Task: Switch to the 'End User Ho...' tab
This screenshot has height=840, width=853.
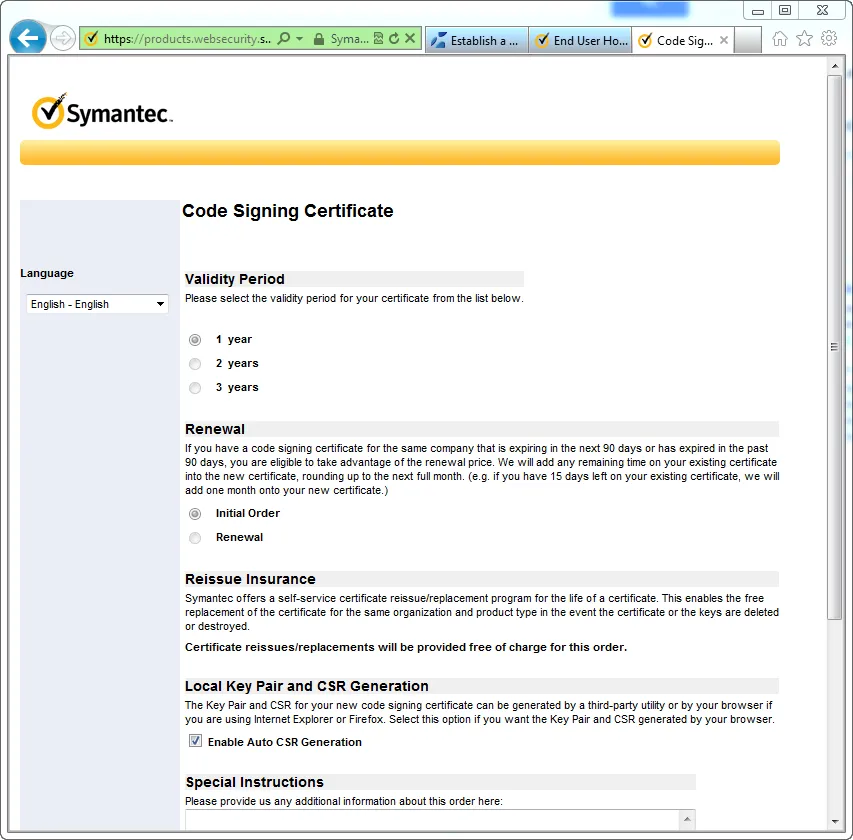Action: click(580, 40)
